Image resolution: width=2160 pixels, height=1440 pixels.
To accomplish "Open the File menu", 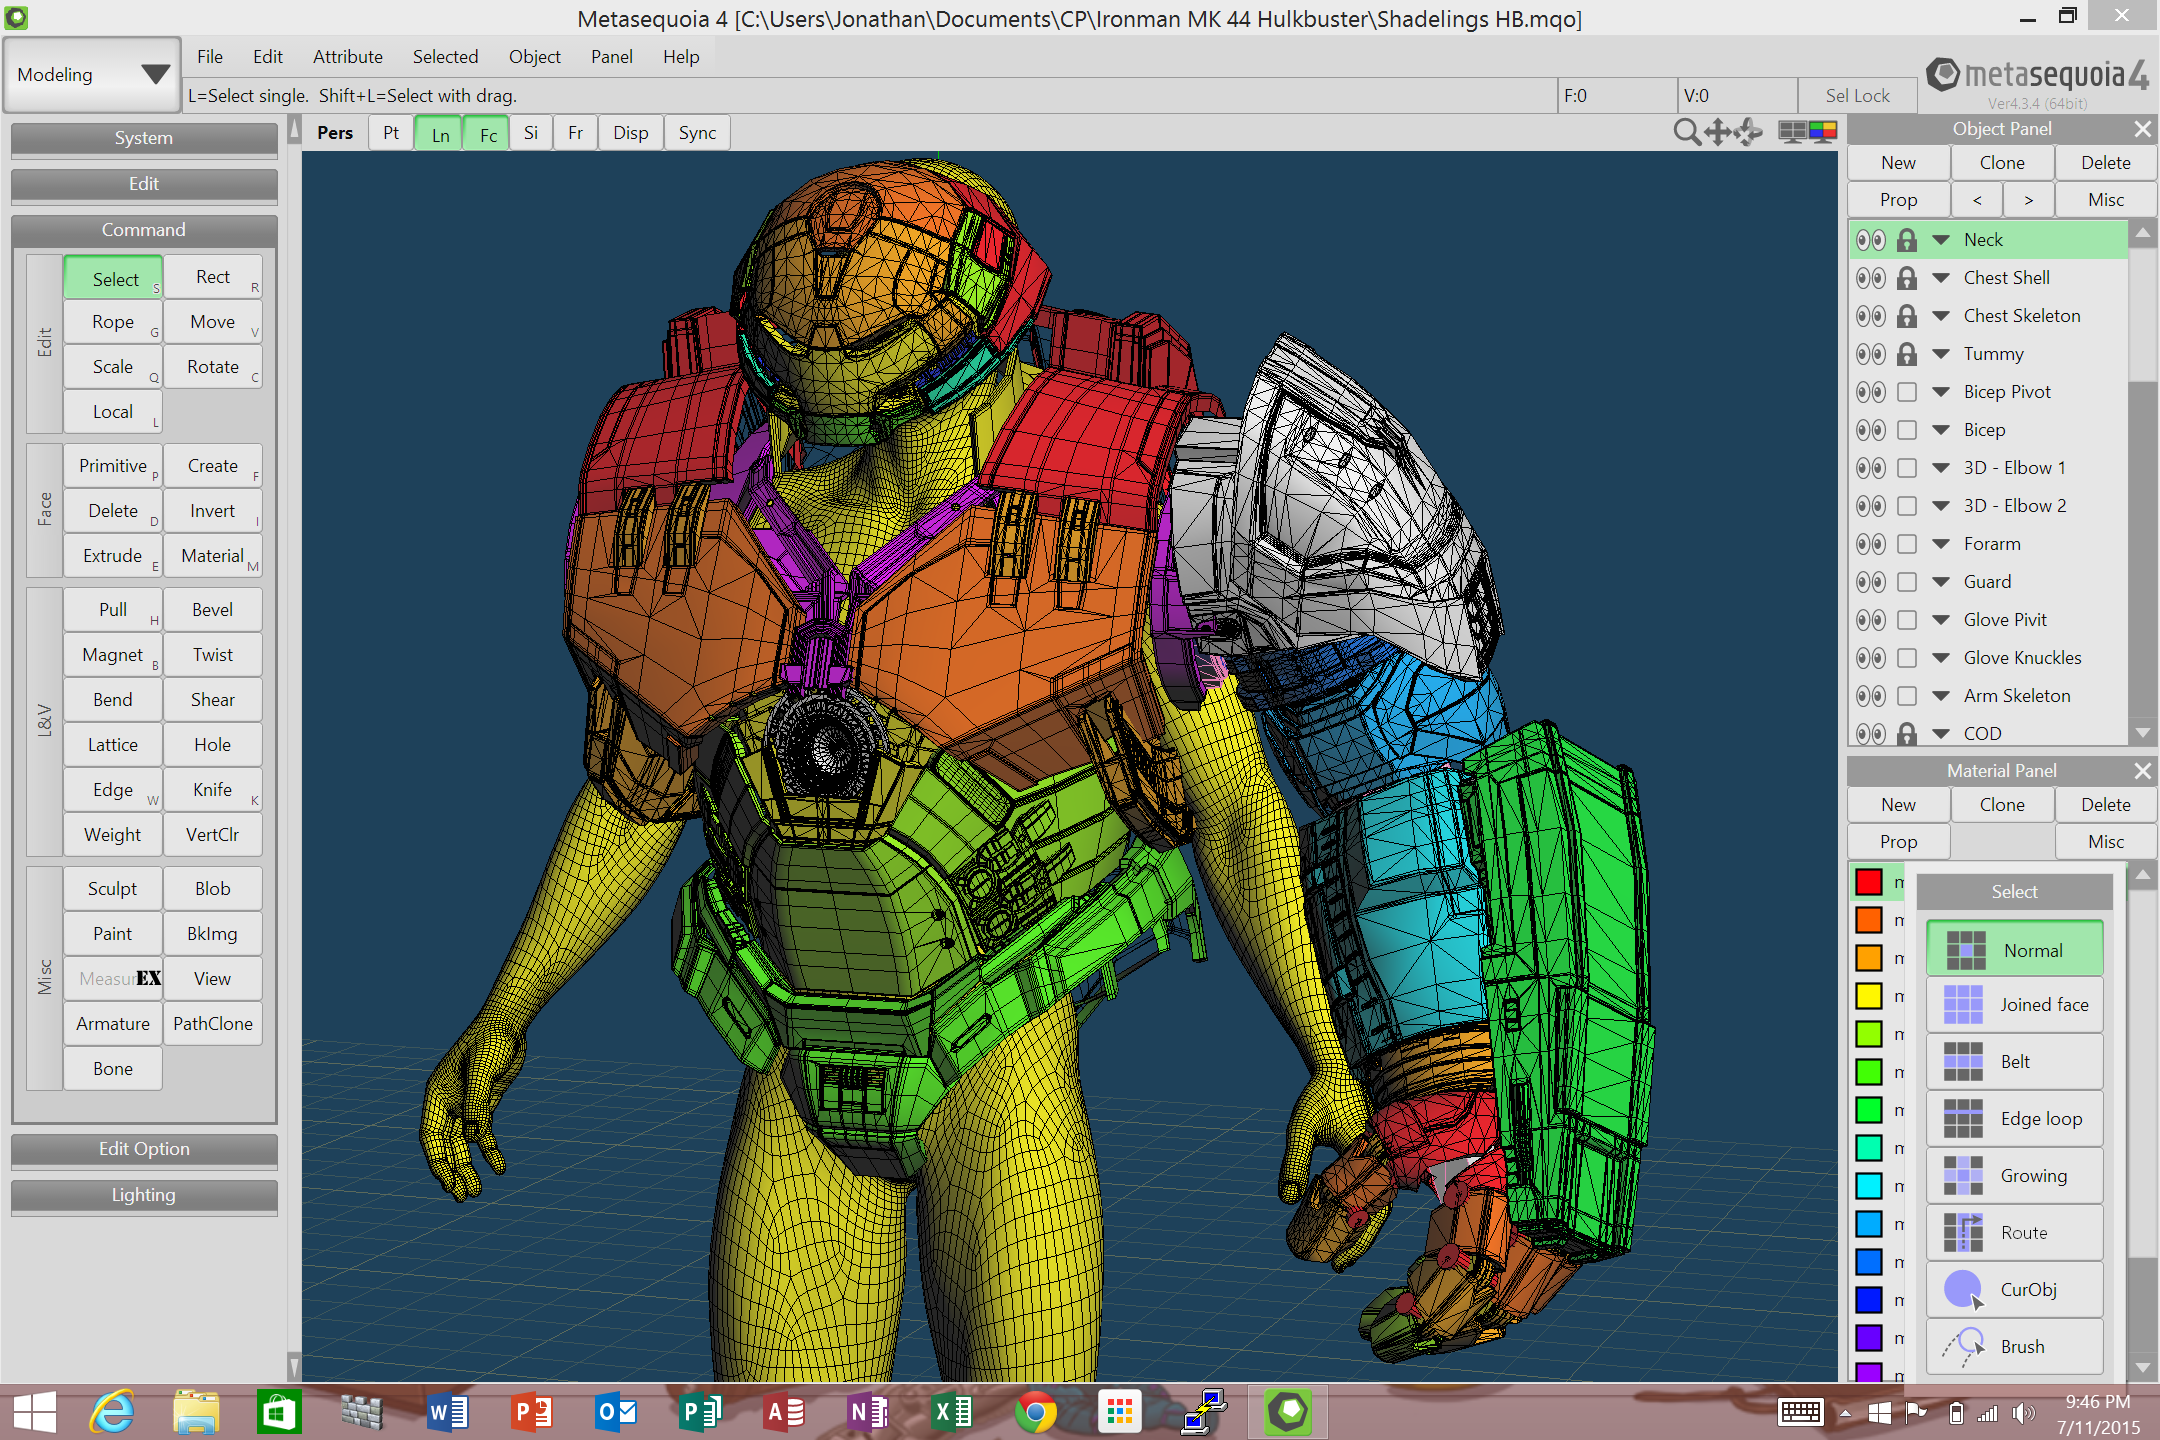I will coord(209,57).
